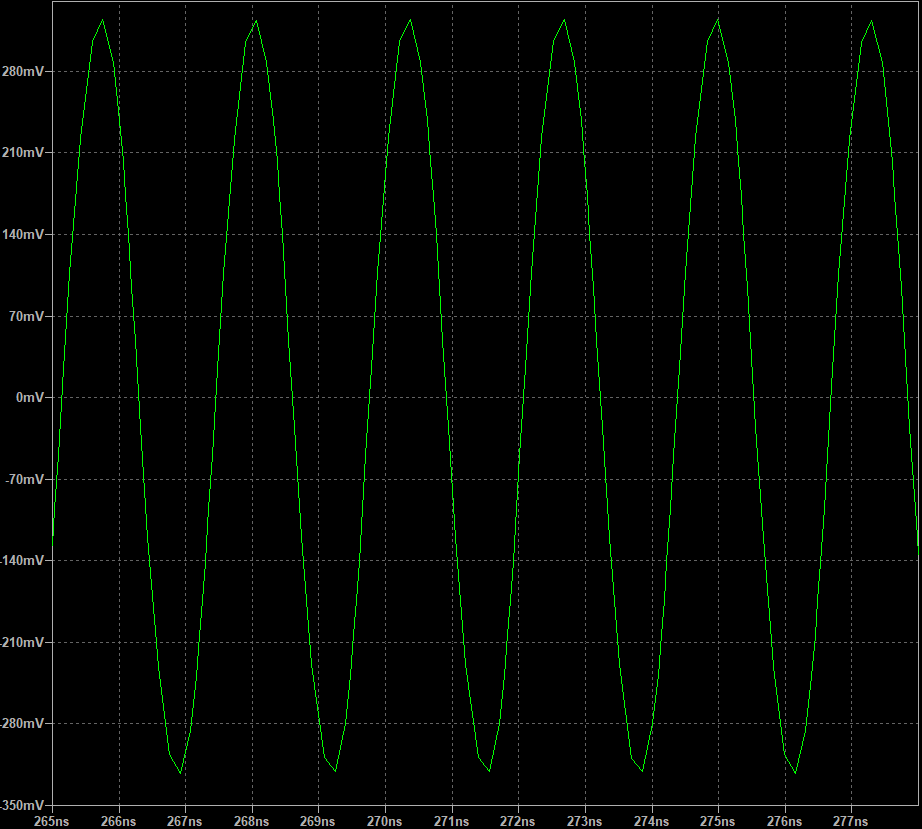Click the waveform trough just before 267ns
The width and height of the screenshot is (922, 829).
click(181, 773)
